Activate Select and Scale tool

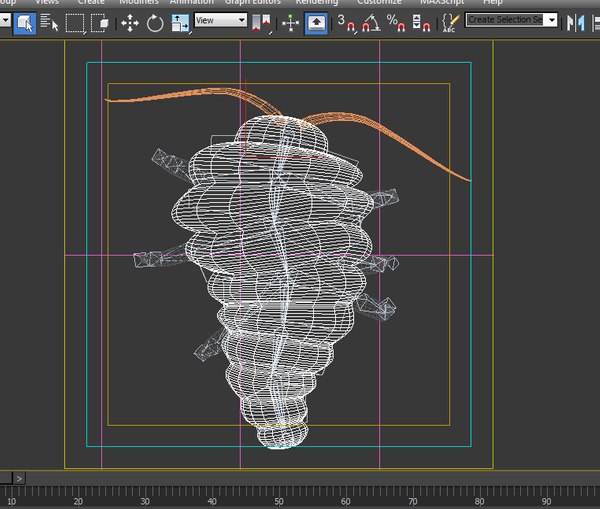click(x=180, y=23)
